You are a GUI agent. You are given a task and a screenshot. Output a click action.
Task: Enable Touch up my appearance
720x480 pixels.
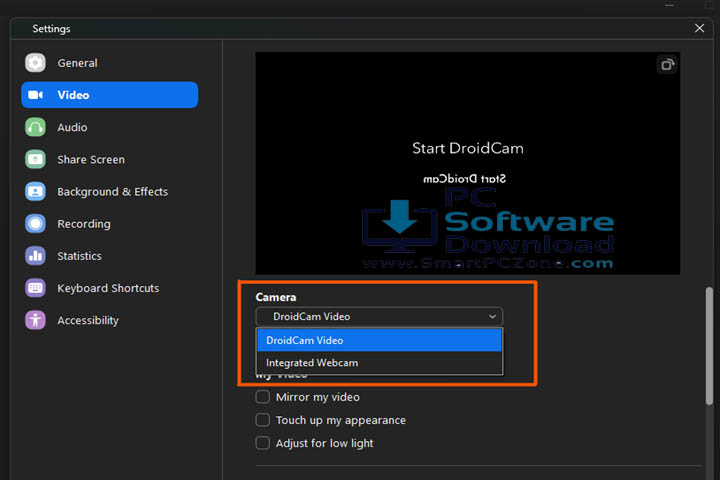pos(263,420)
